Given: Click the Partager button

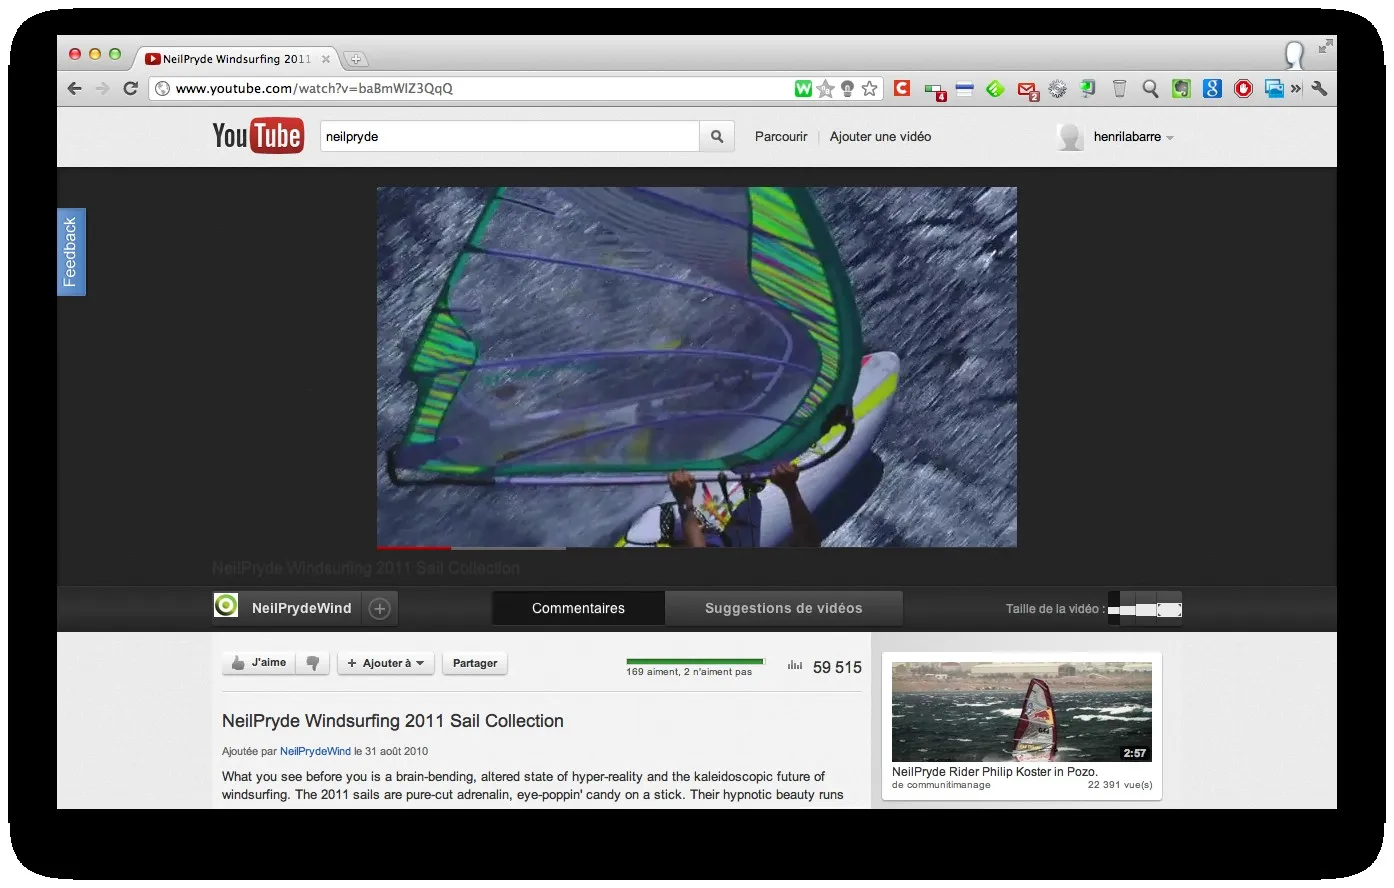Looking at the screenshot, I should [x=475, y=663].
